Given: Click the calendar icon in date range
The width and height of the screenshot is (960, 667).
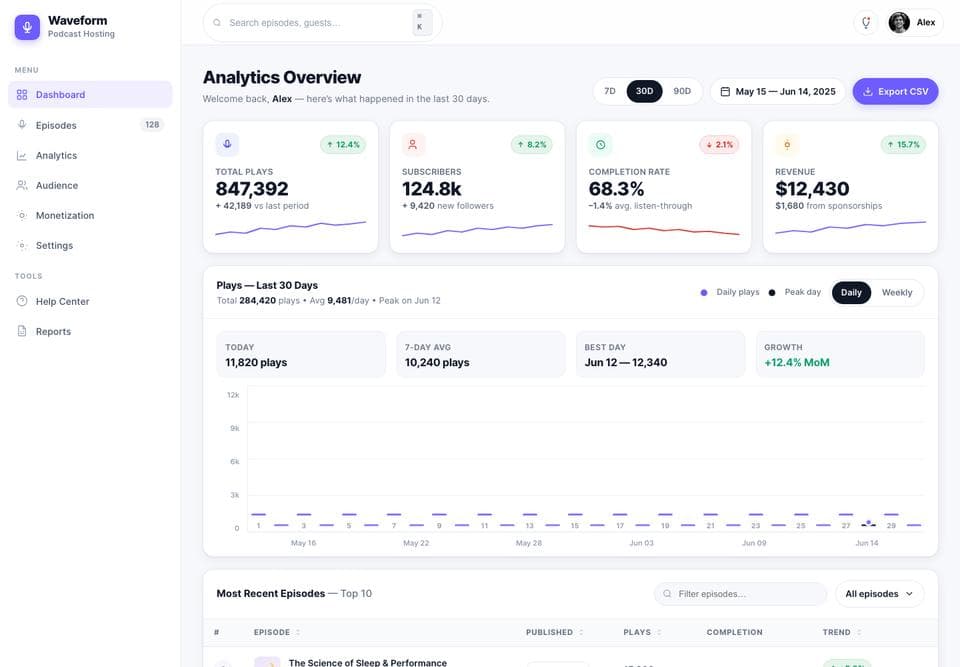Looking at the screenshot, I should [725, 91].
